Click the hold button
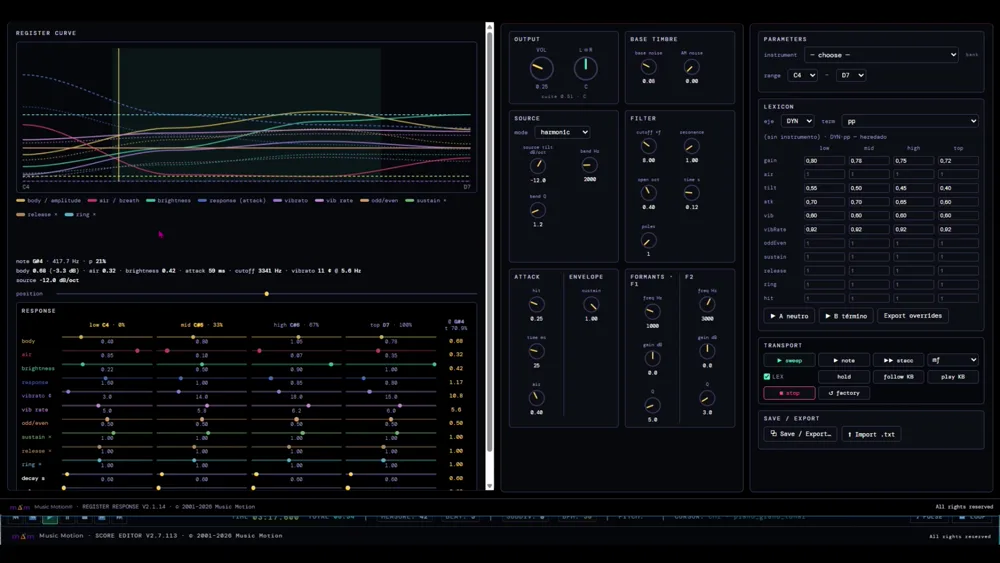The image size is (1000, 563). pos(844,377)
